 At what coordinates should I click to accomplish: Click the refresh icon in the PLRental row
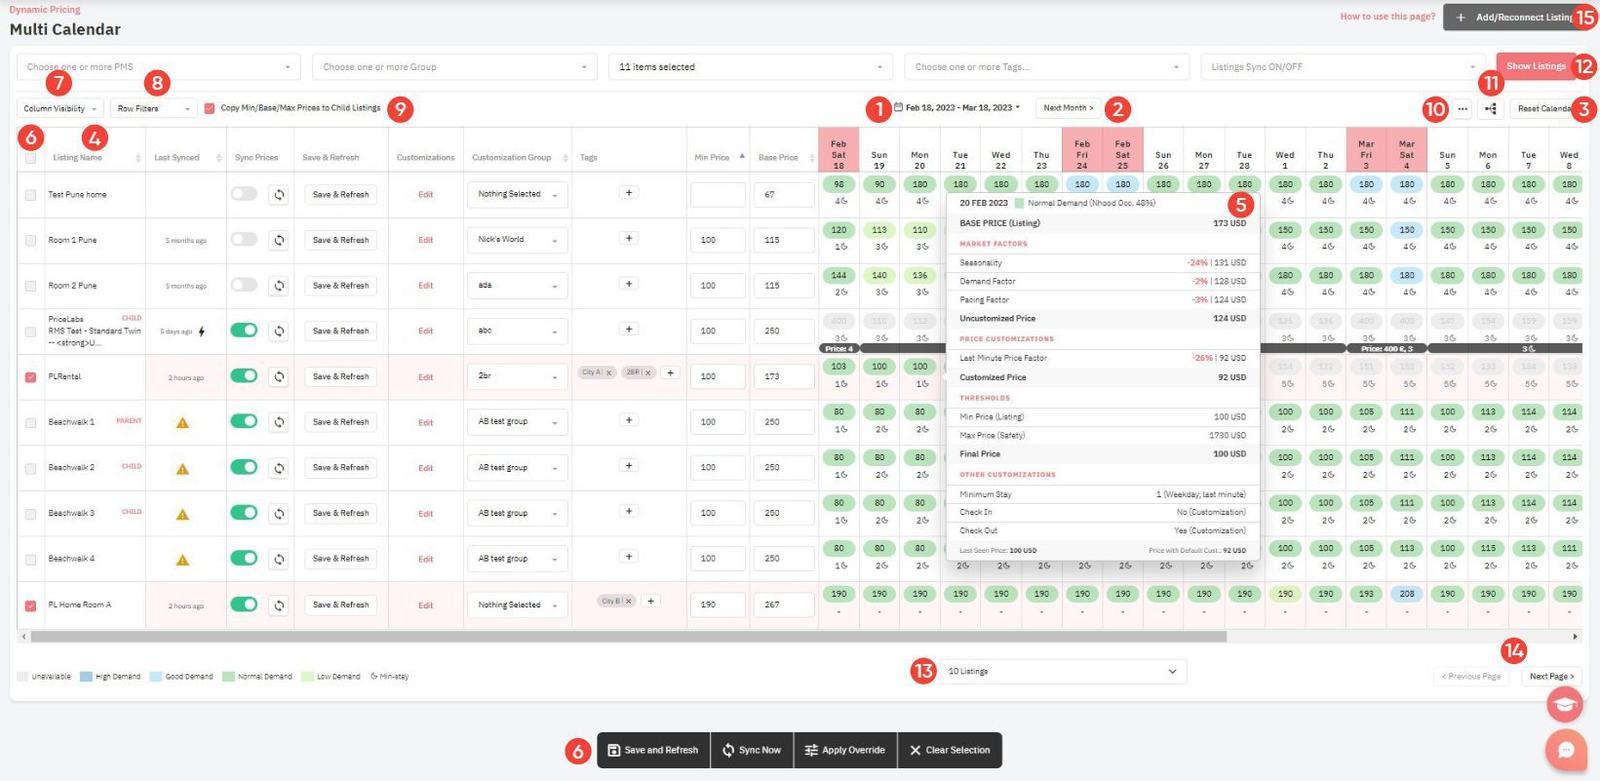click(279, 377)
